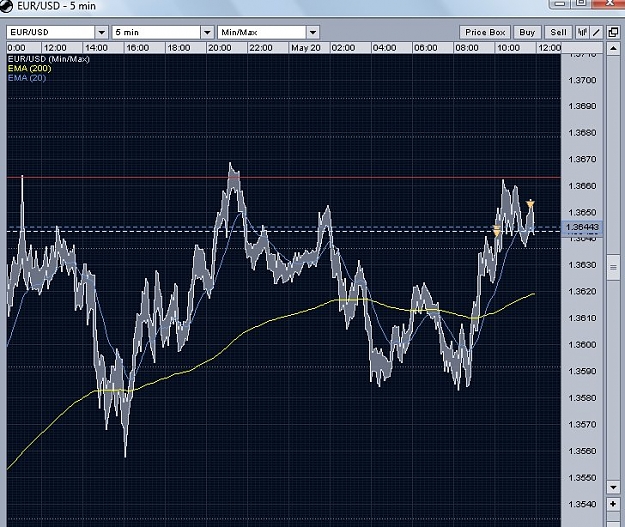
Task: Click the white dashed price level line
Action: click(x=283, y=231)
